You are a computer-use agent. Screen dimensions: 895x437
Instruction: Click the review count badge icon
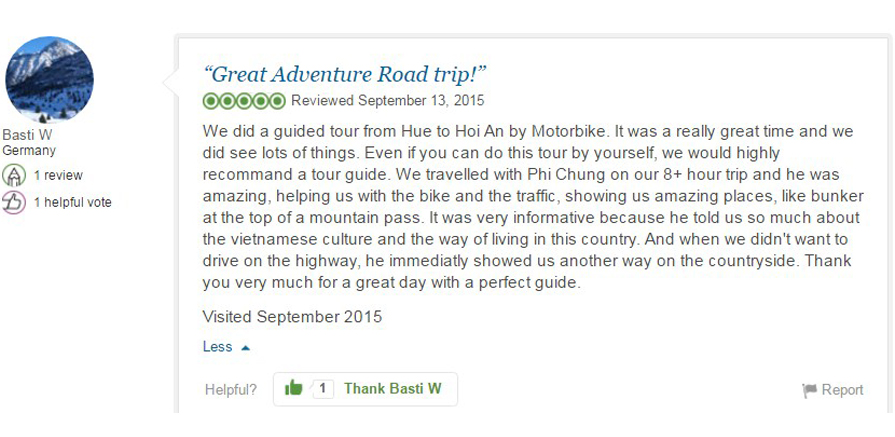[x=14, y=175]
